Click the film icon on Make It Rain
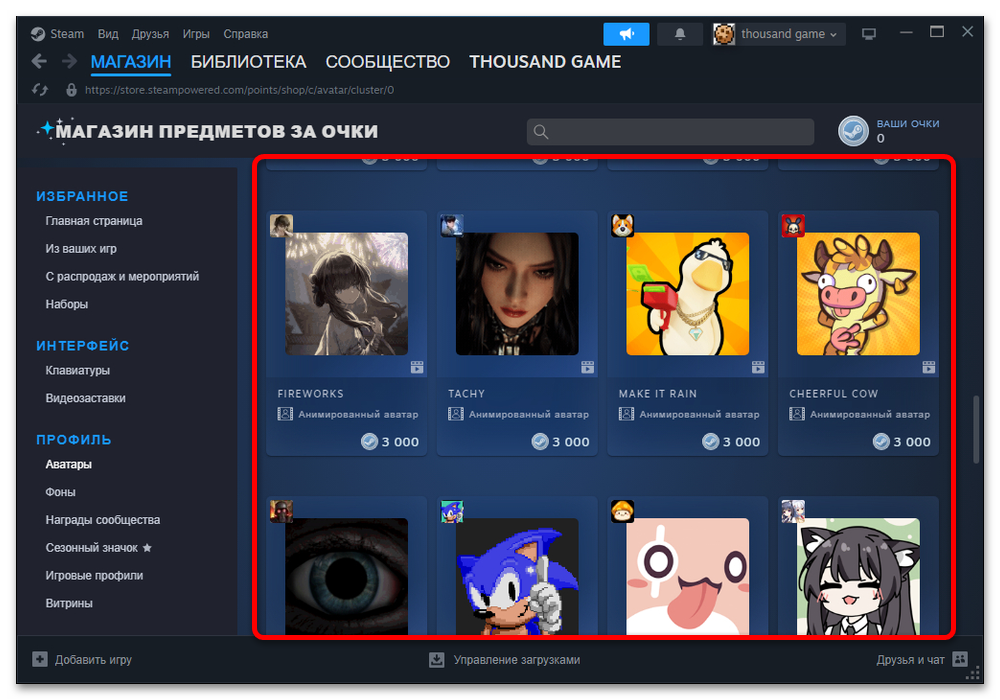The height and width of the screenshot is (700, 1000). pos(758,367)
